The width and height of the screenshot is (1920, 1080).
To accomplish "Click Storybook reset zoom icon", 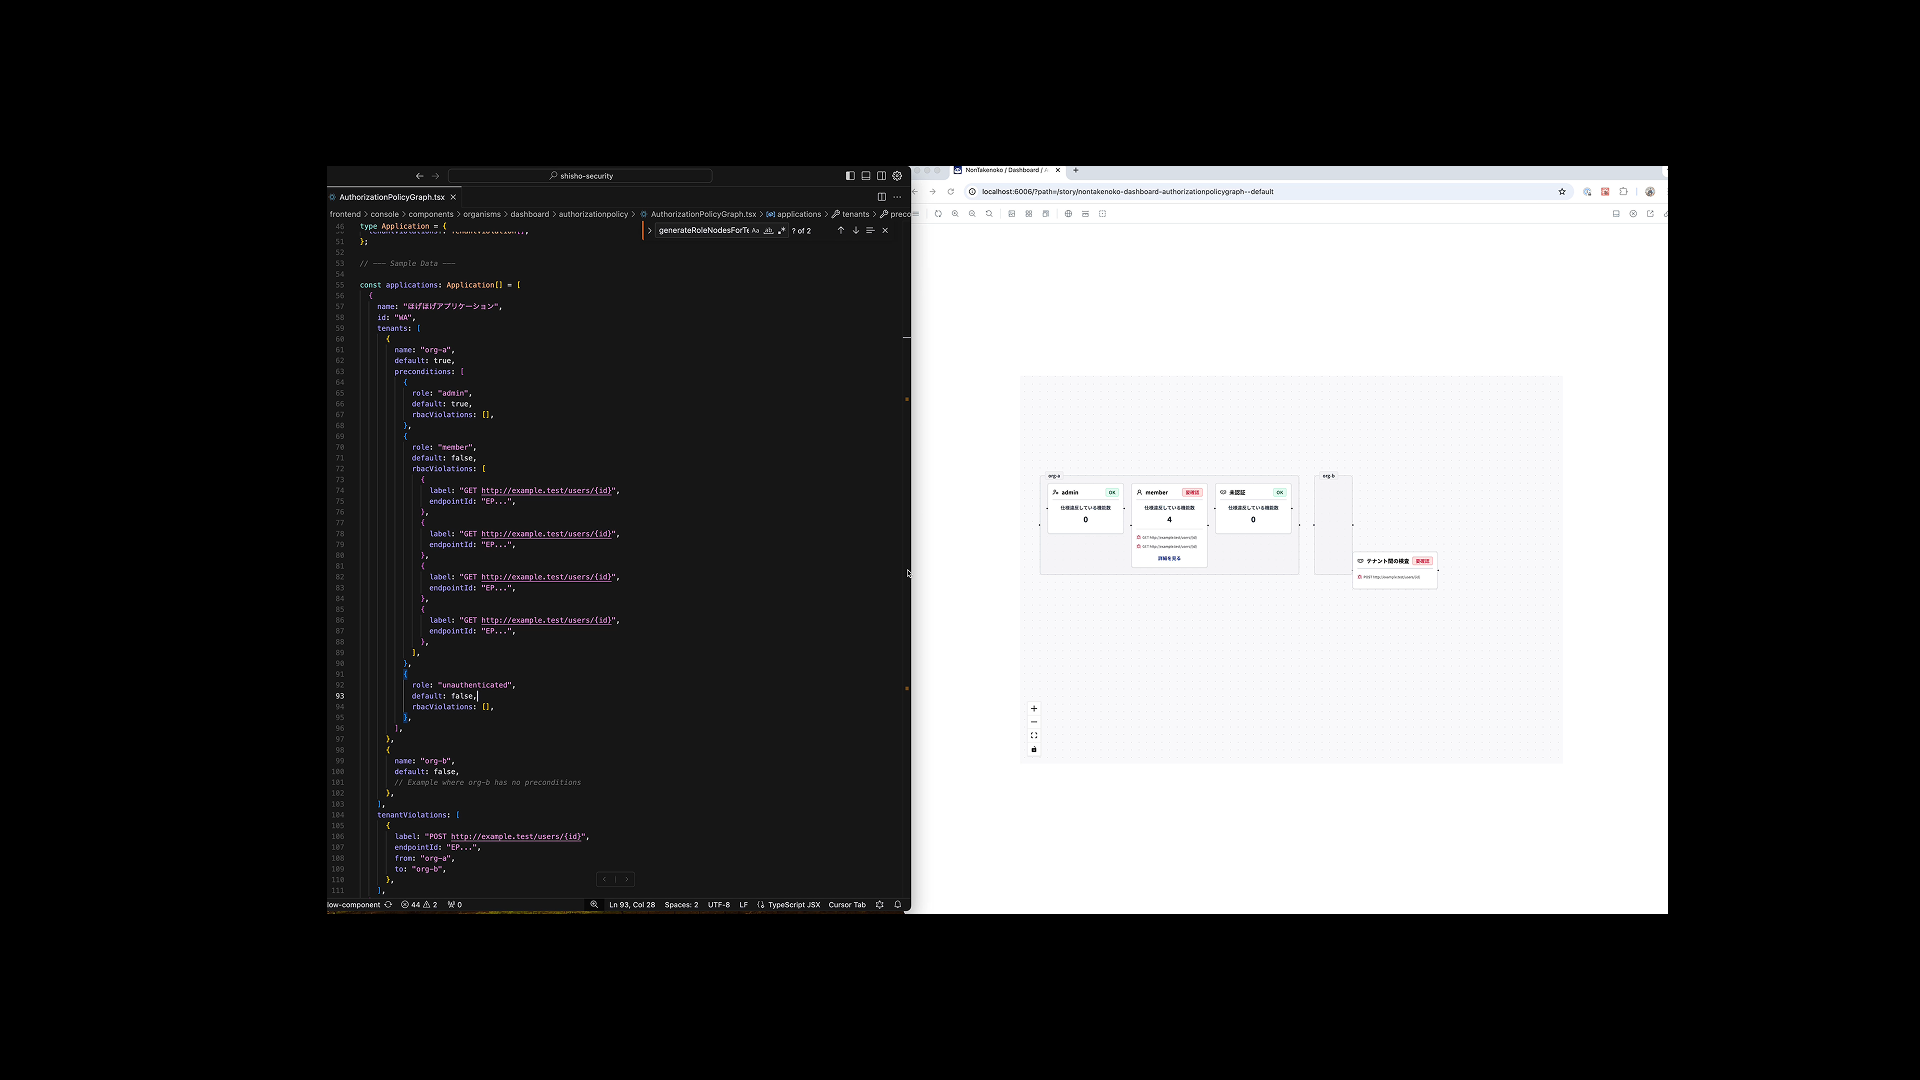I will (x=989, y=214).
